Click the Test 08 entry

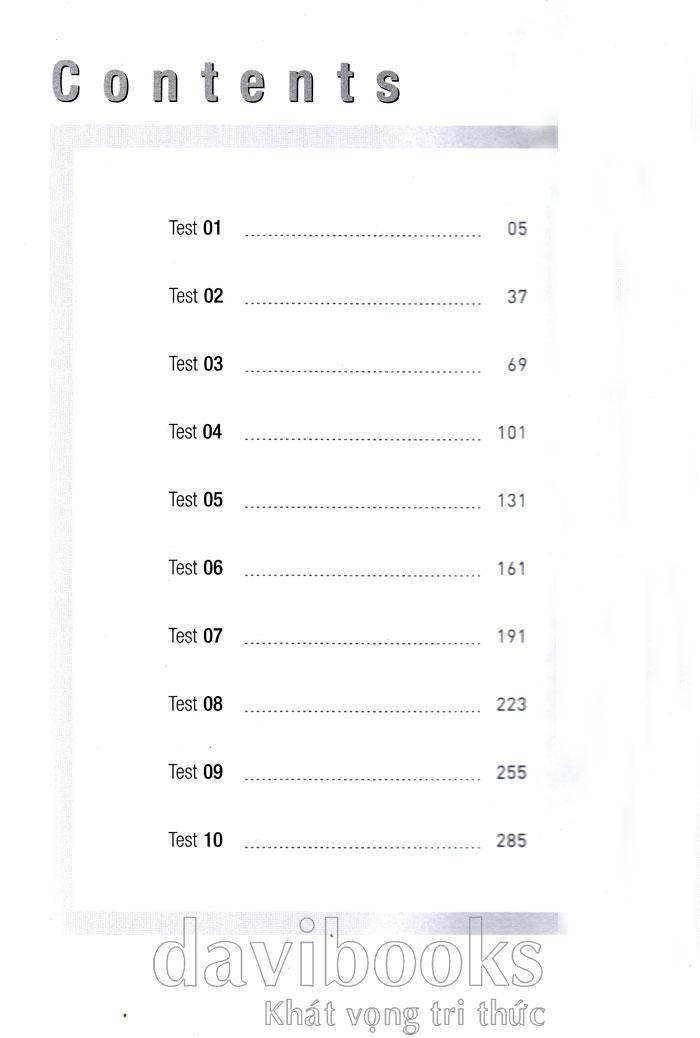click(x=195, y=704)
